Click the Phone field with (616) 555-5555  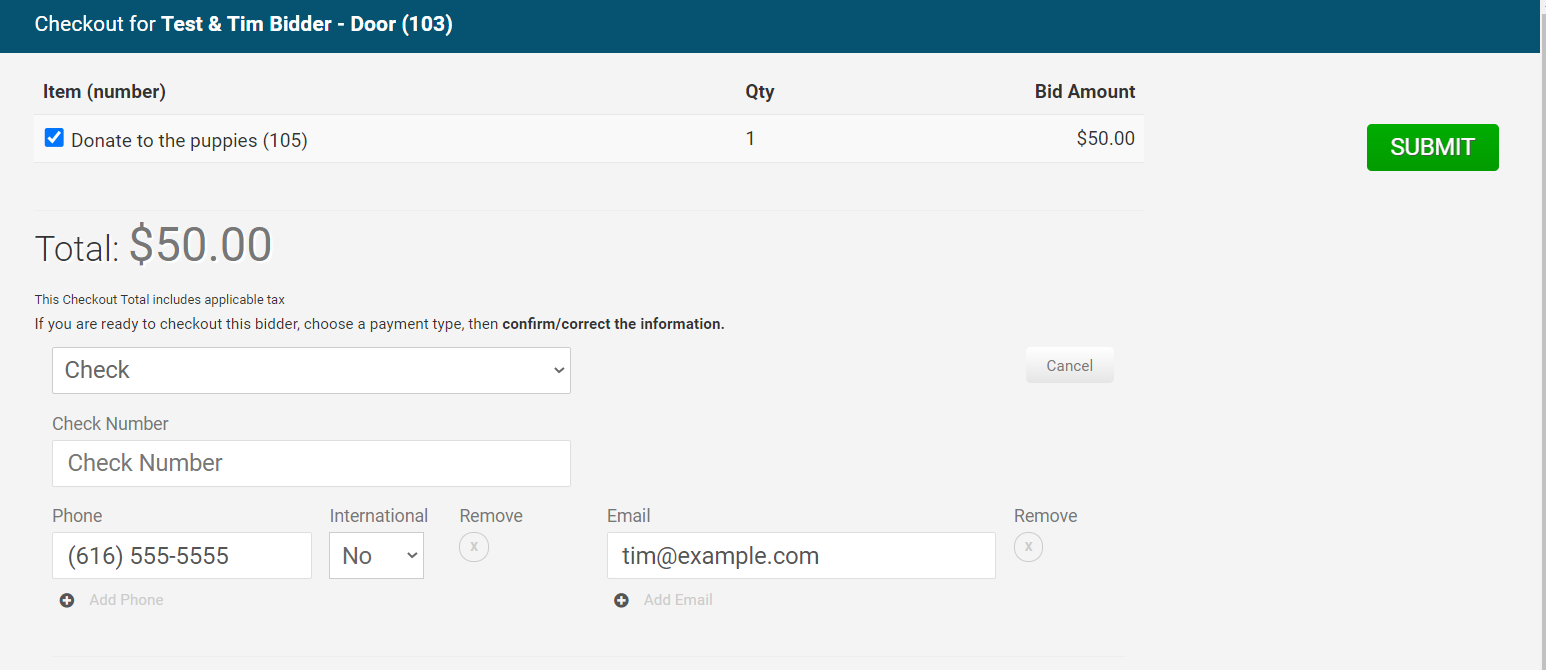(x=182, y=556)
